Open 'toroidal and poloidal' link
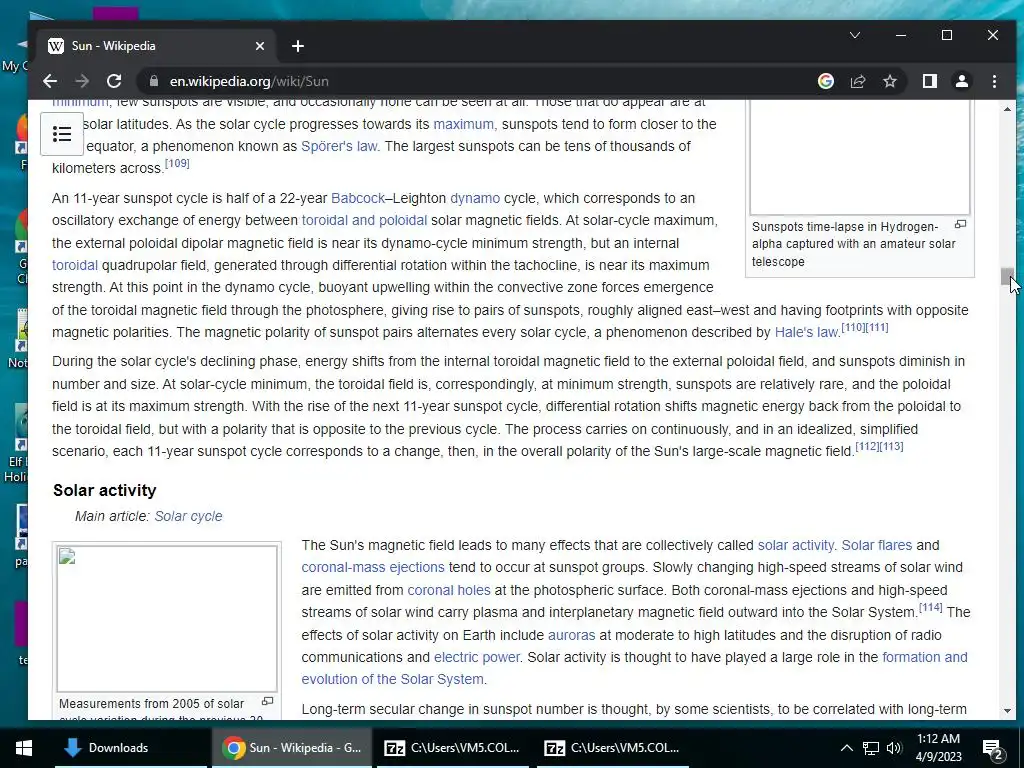This screenshot has height=768, width=1024. (x=364, y=220)
